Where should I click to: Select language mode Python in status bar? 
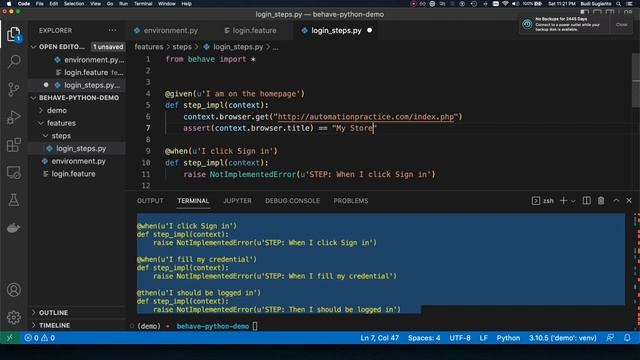point(508,338)
